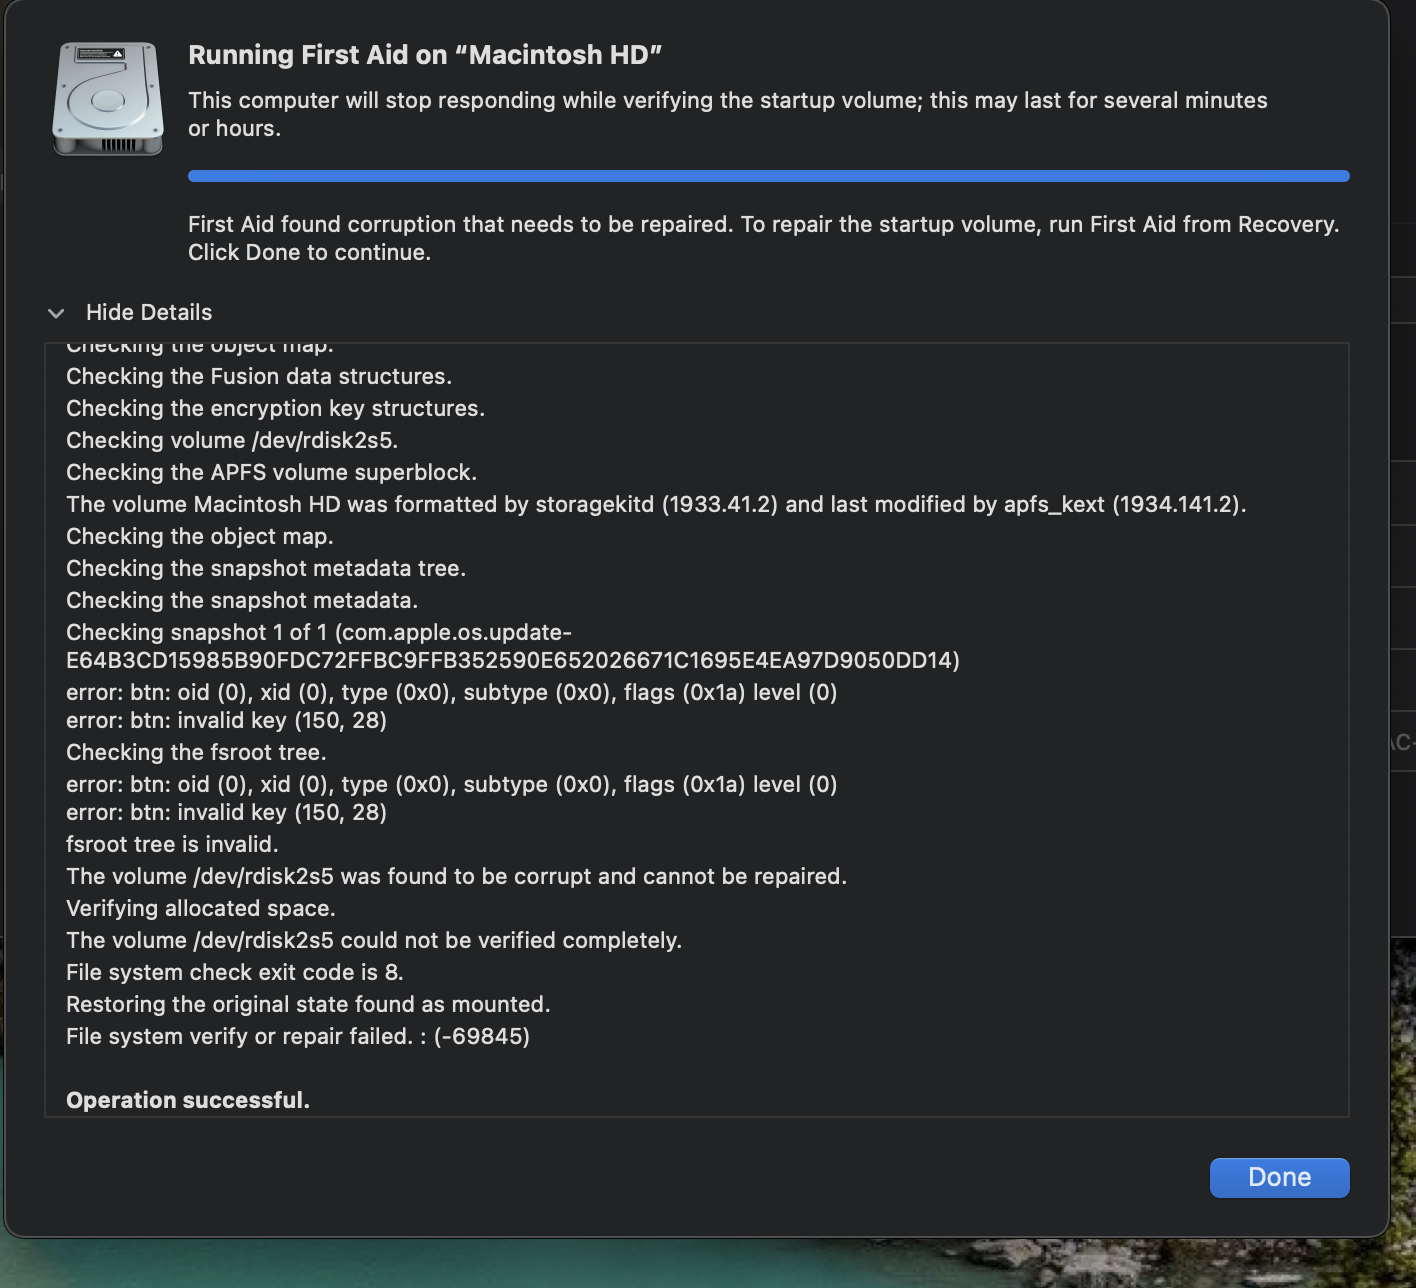Select the line "Checking the snapshot metadata tree."
This screenshot has height=1288, width=1416.
click(266, 568)
